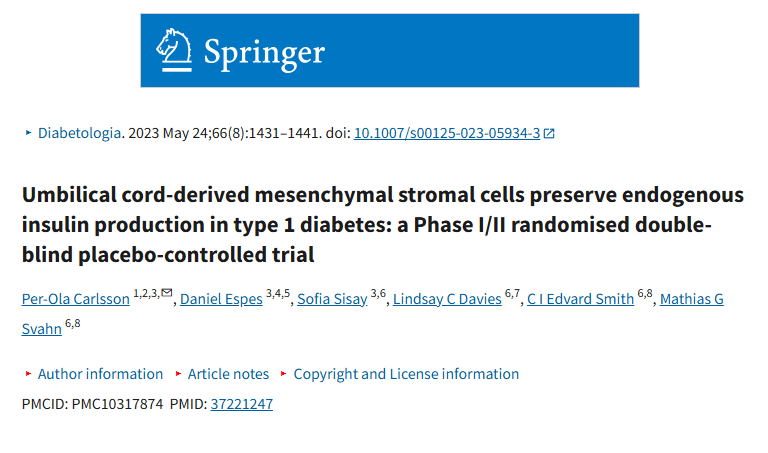Open PMID 37221247 link
The width and height of the screenshot is (768, 453).
pos(241,404)
